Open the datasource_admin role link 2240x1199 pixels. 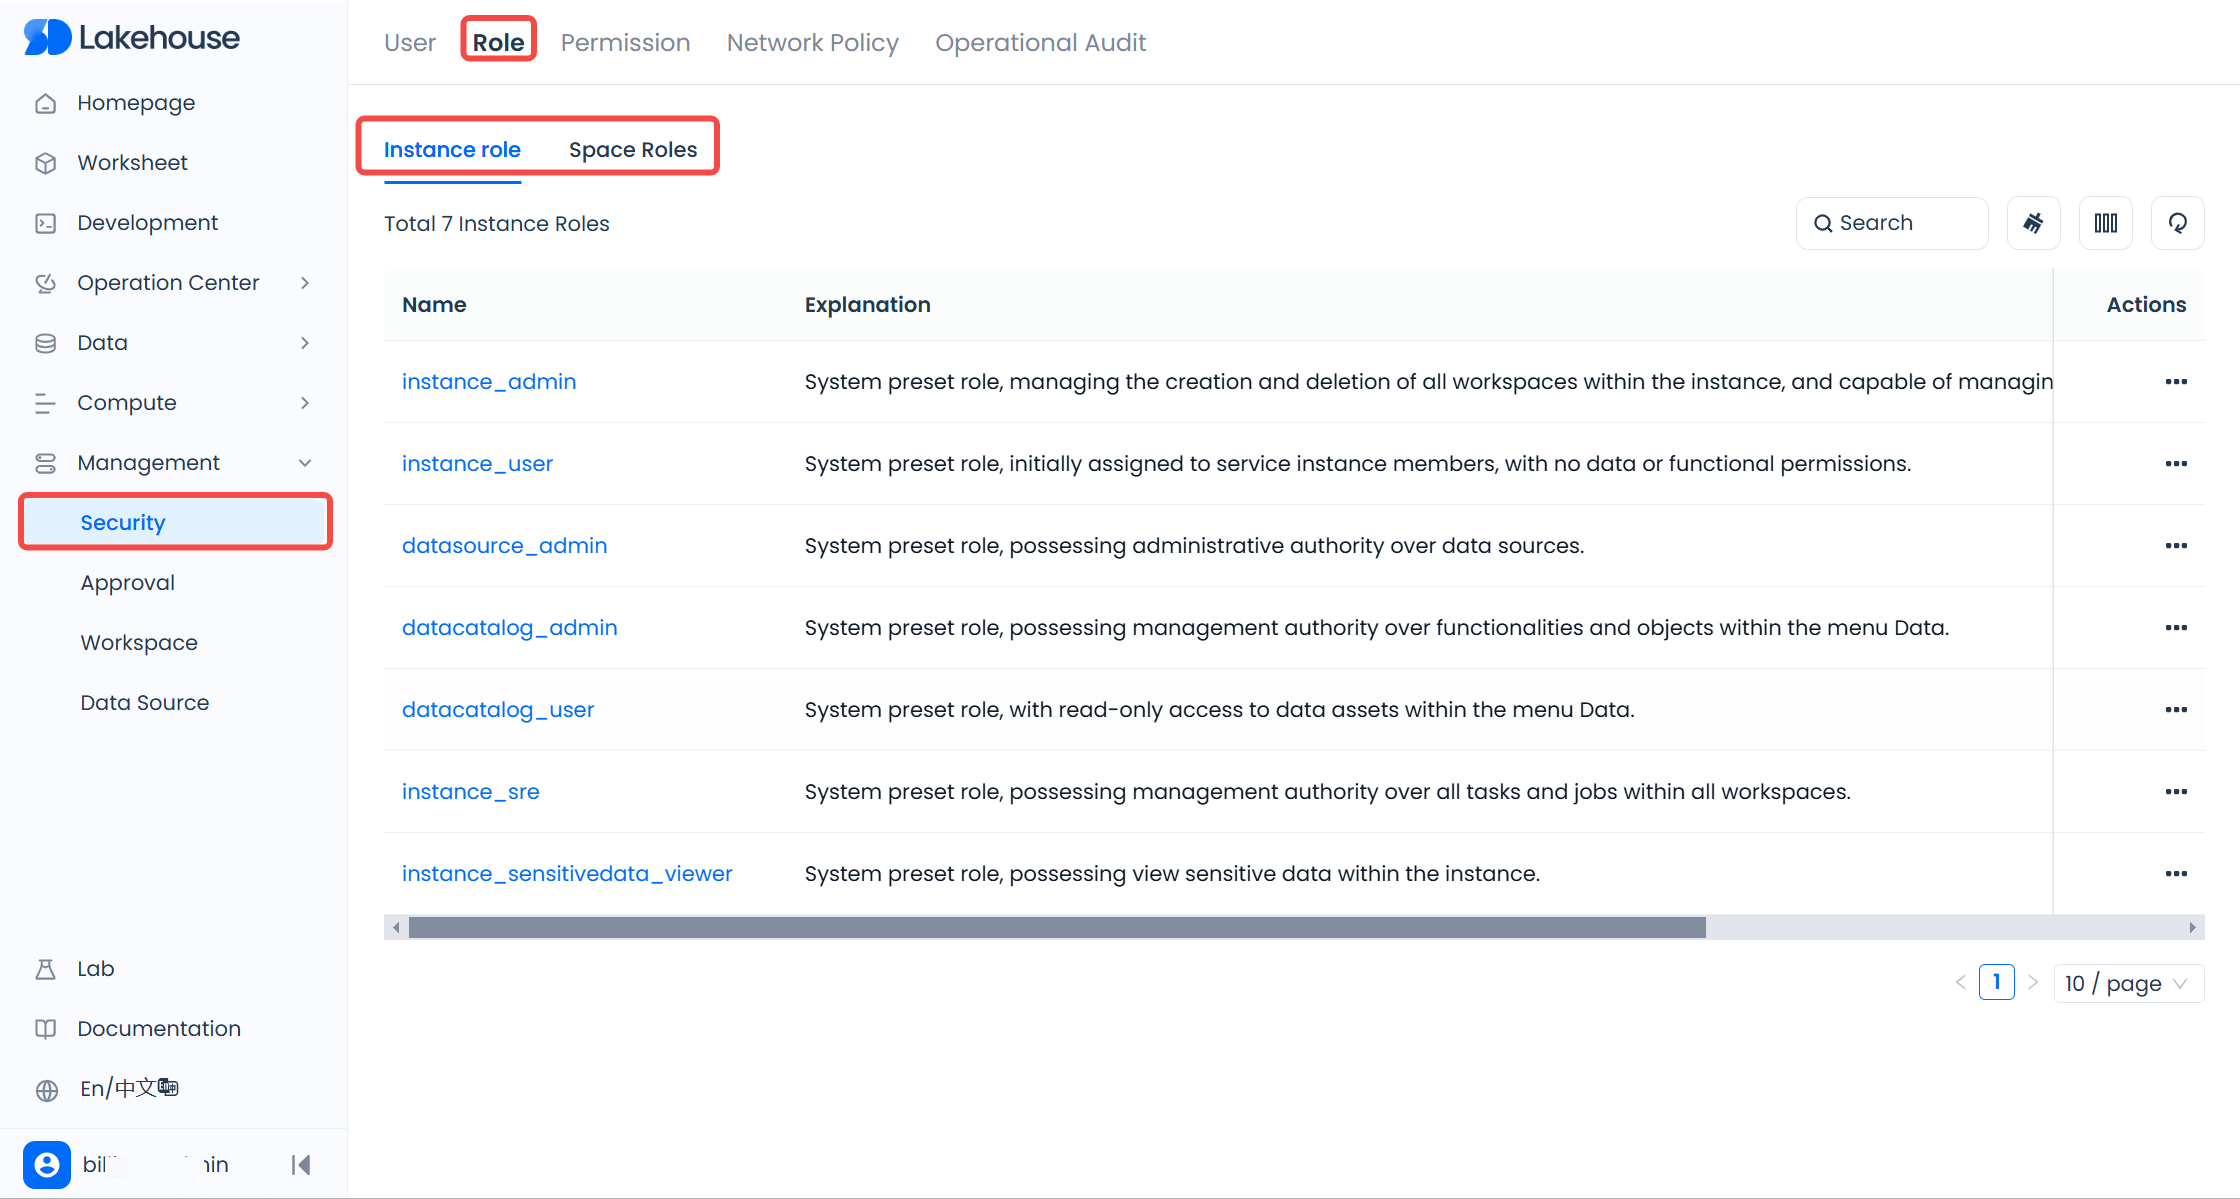[x=504, y=546]
